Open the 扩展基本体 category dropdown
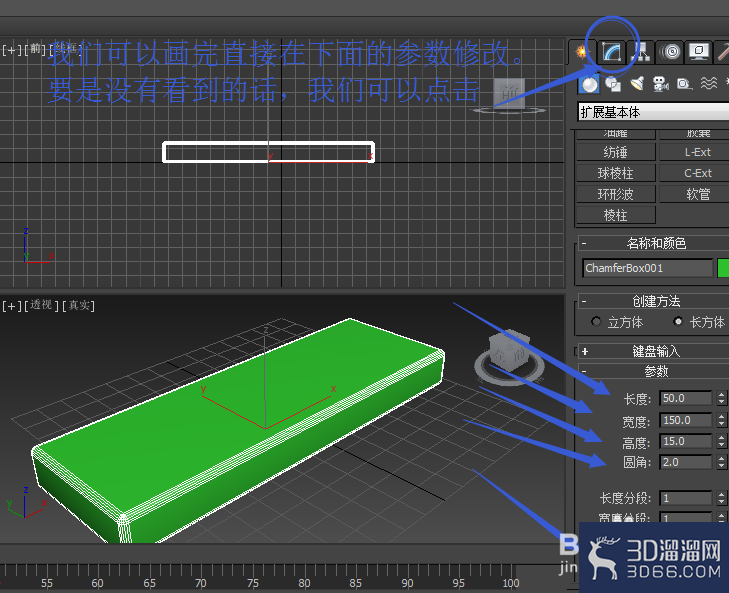Screen dimensions: 729x593 click(x=653, y=112)
